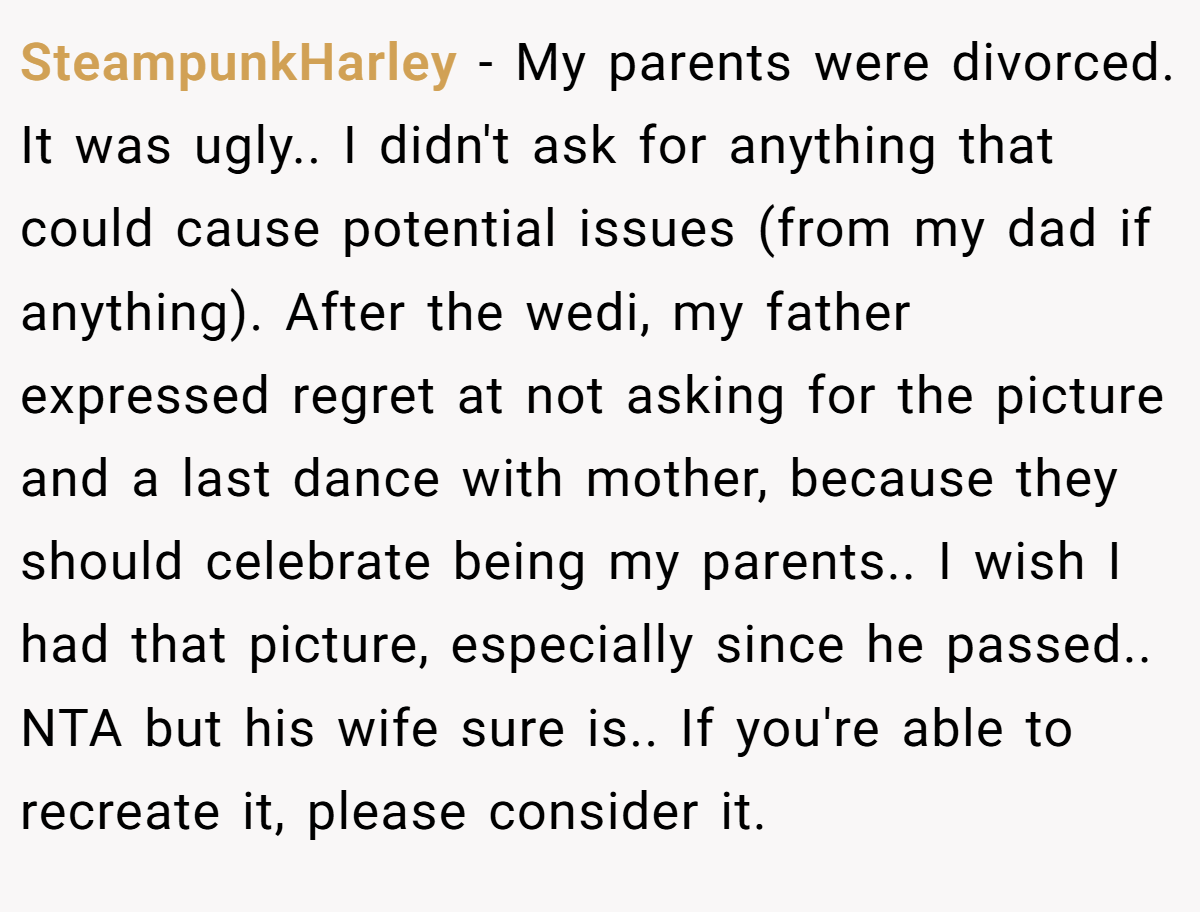Click the word "wife" in the comment

(x=387, y=727)
